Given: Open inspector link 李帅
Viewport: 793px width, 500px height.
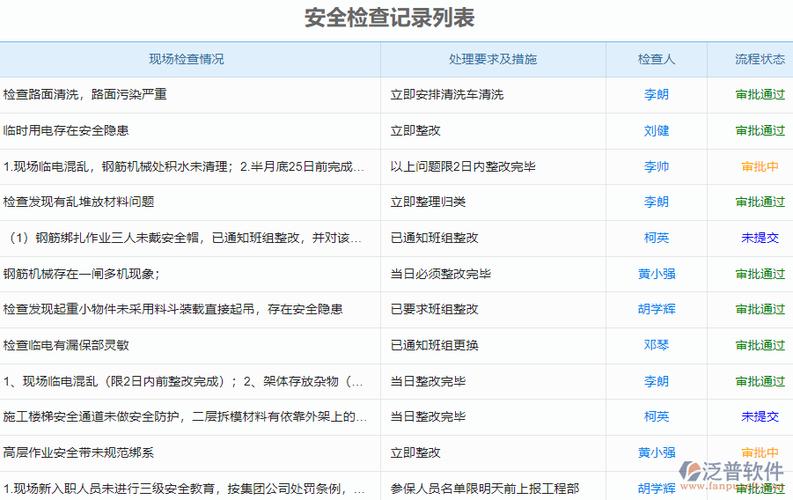Looking at the screenshot, I should coord(656,166).
